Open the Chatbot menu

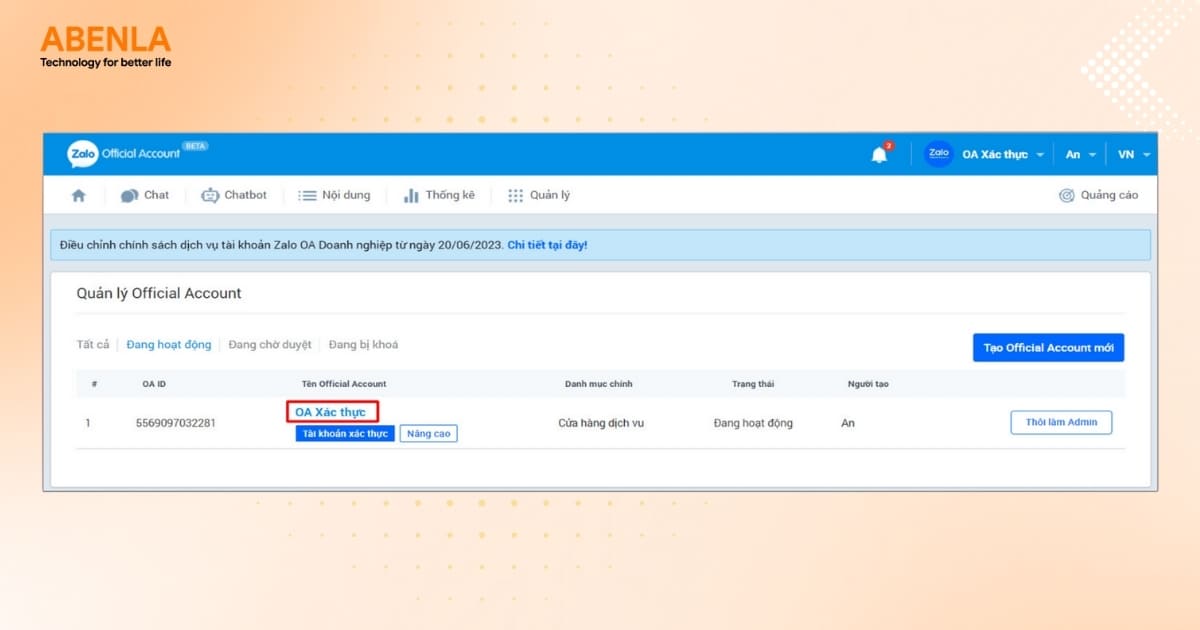click(234, 195)
